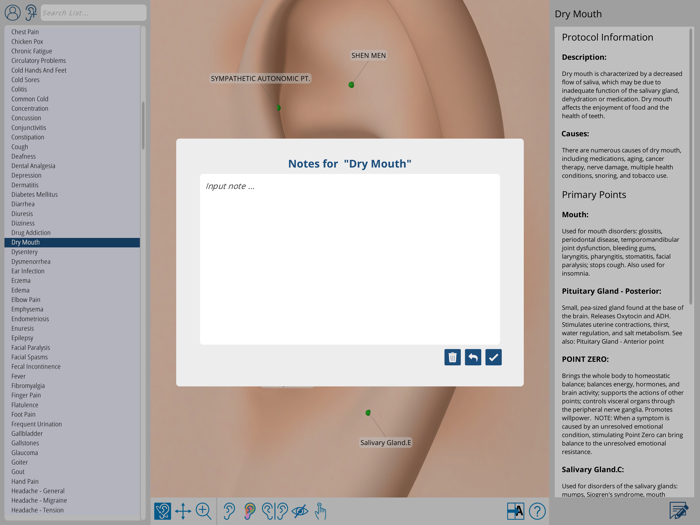Select the pan/move arrows tool
This screenshot has height=525, width=700.
183,511
